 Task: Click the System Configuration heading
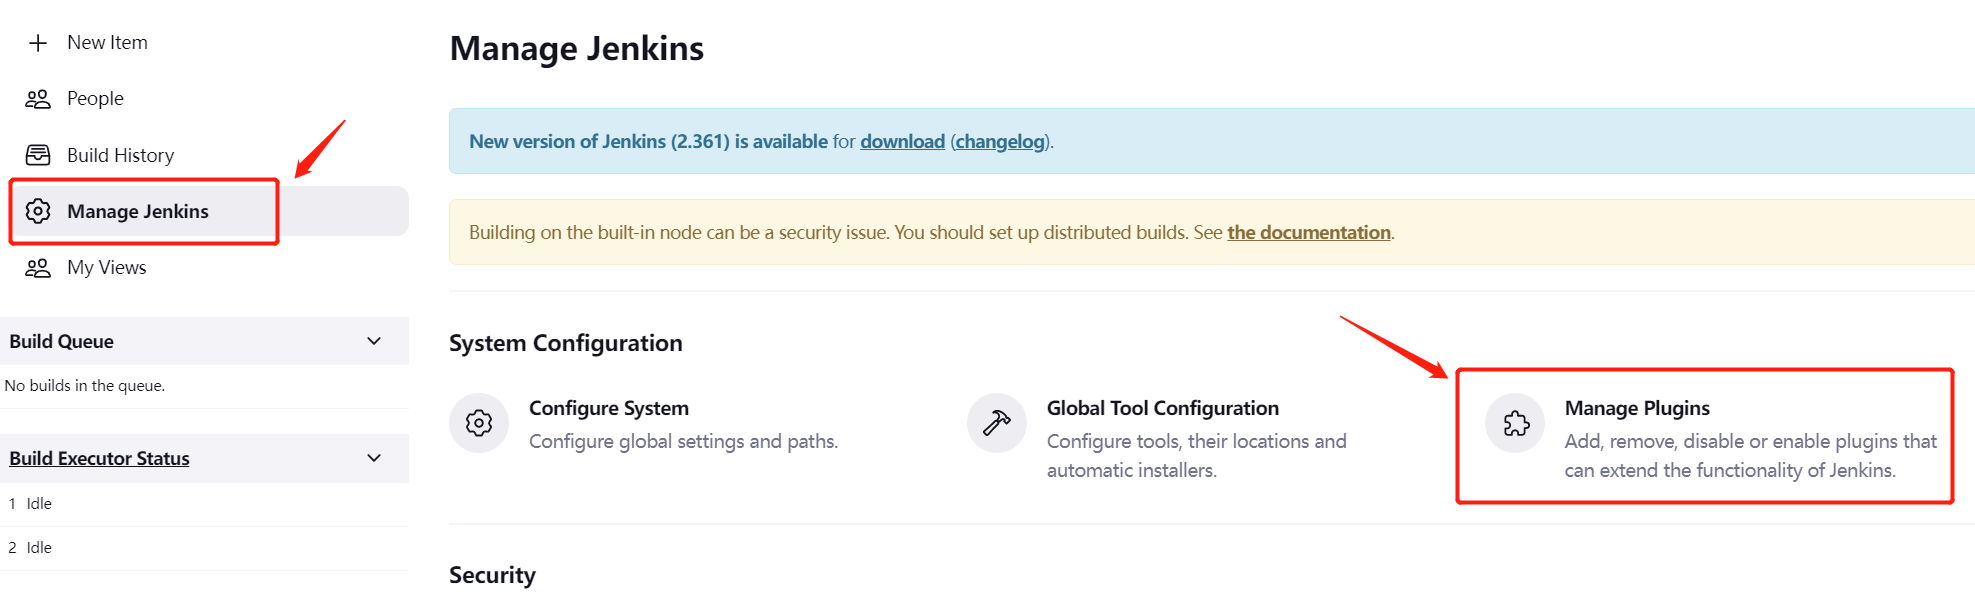[566, 343]
